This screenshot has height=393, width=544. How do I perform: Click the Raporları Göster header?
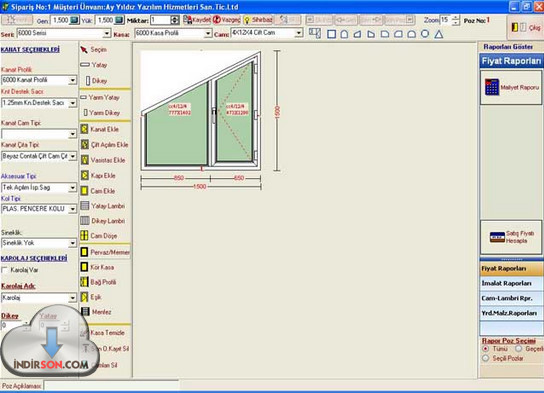508,47
